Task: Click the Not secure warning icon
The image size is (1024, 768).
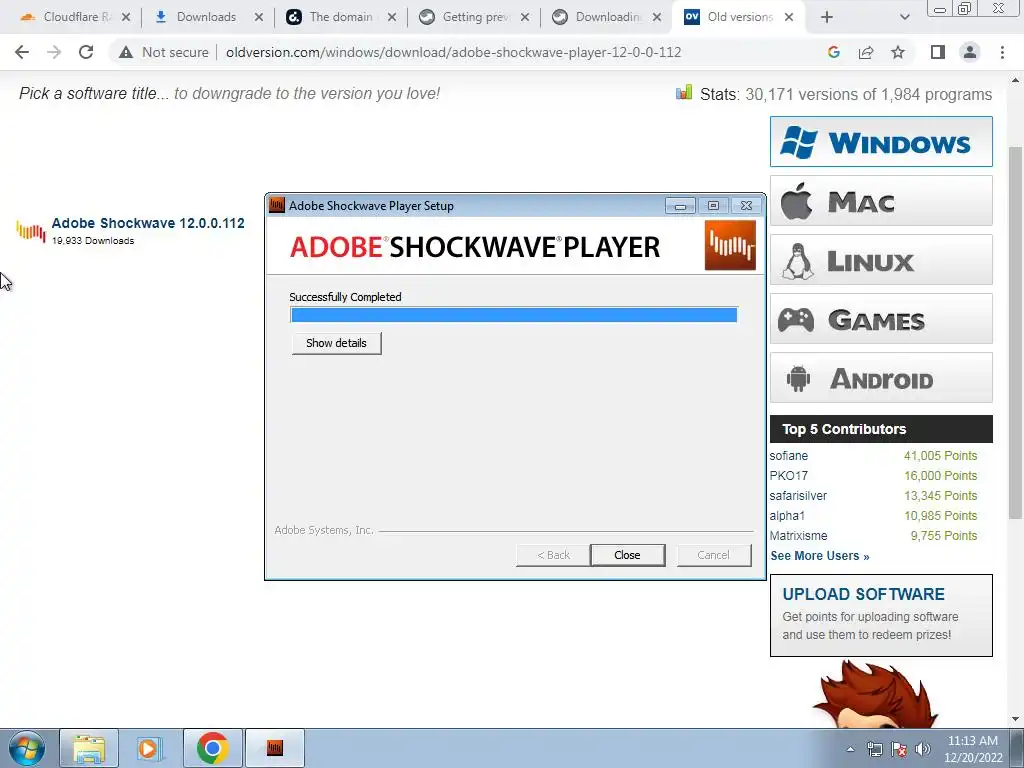Action: click(x=126, y=52)
